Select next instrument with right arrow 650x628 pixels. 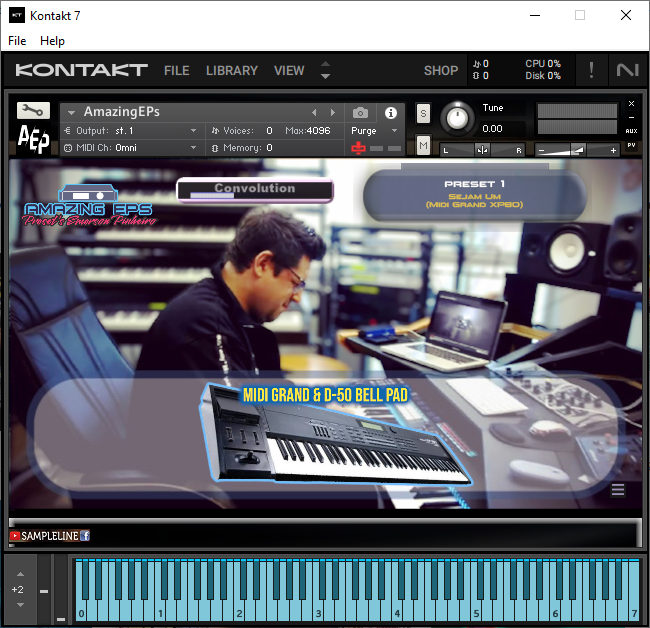coord(332,113)
